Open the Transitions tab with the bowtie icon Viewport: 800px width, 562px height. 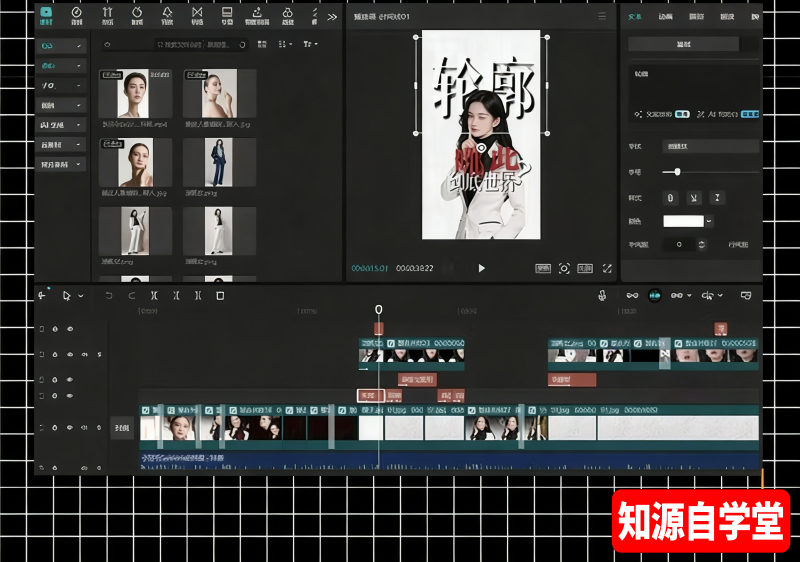197,16
